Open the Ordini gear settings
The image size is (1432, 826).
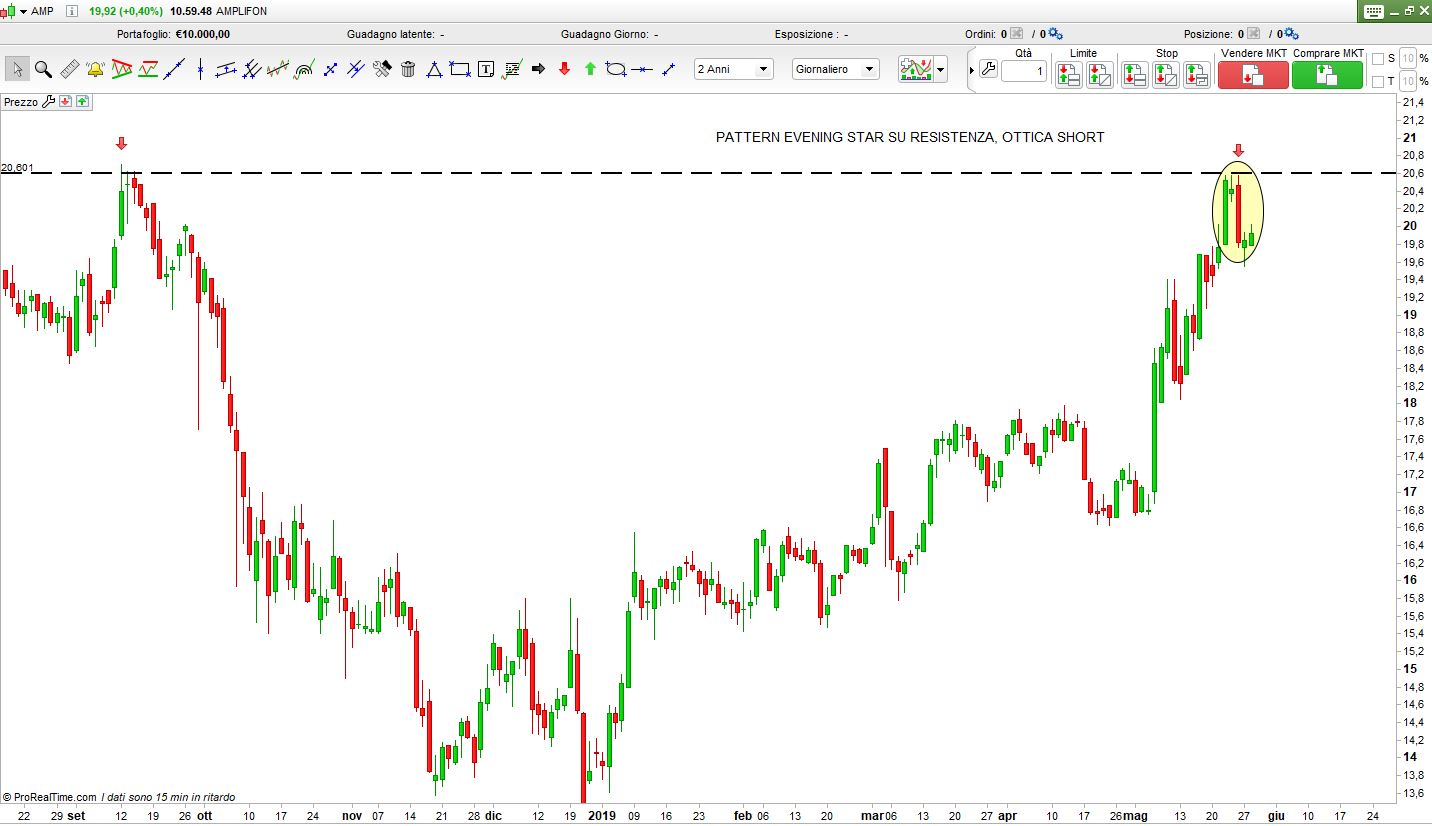click(1056, 34)
